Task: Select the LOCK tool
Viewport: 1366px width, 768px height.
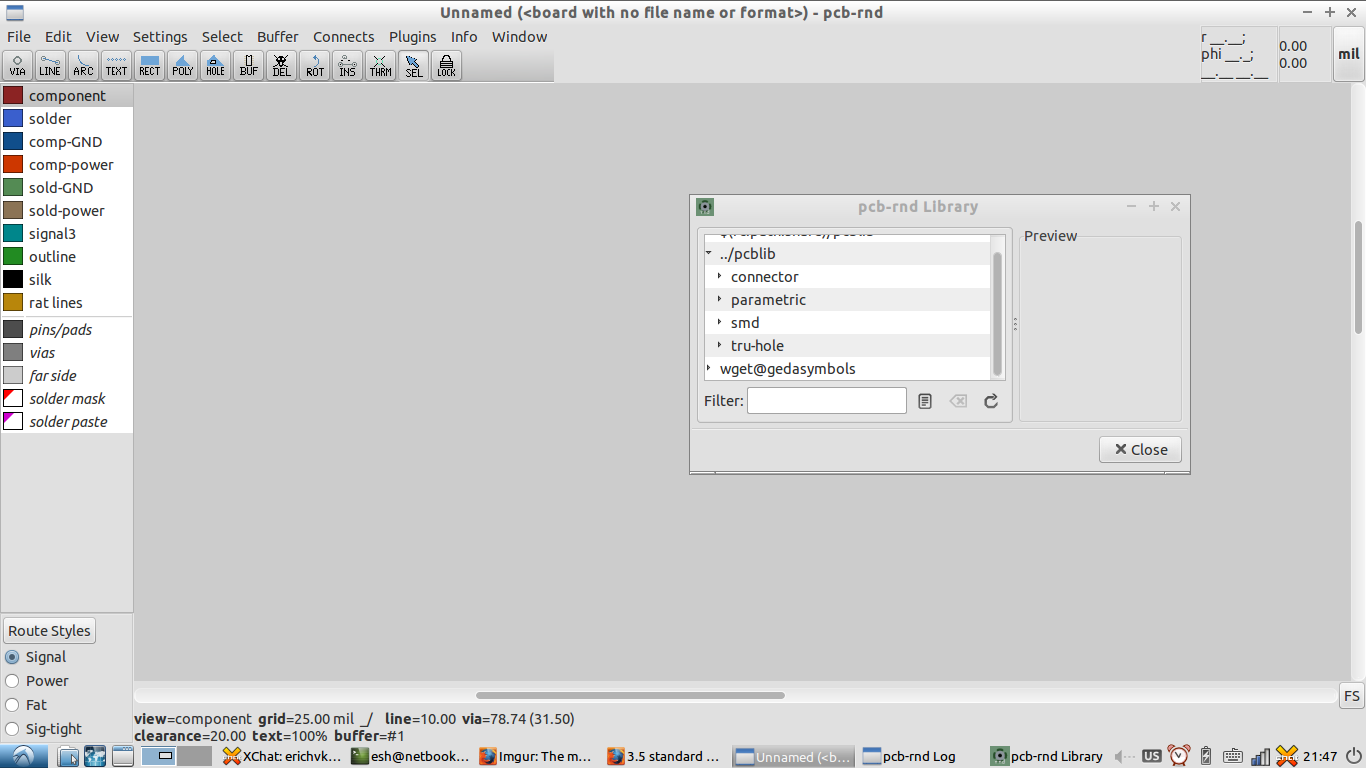Action: [x=446, y=66]
